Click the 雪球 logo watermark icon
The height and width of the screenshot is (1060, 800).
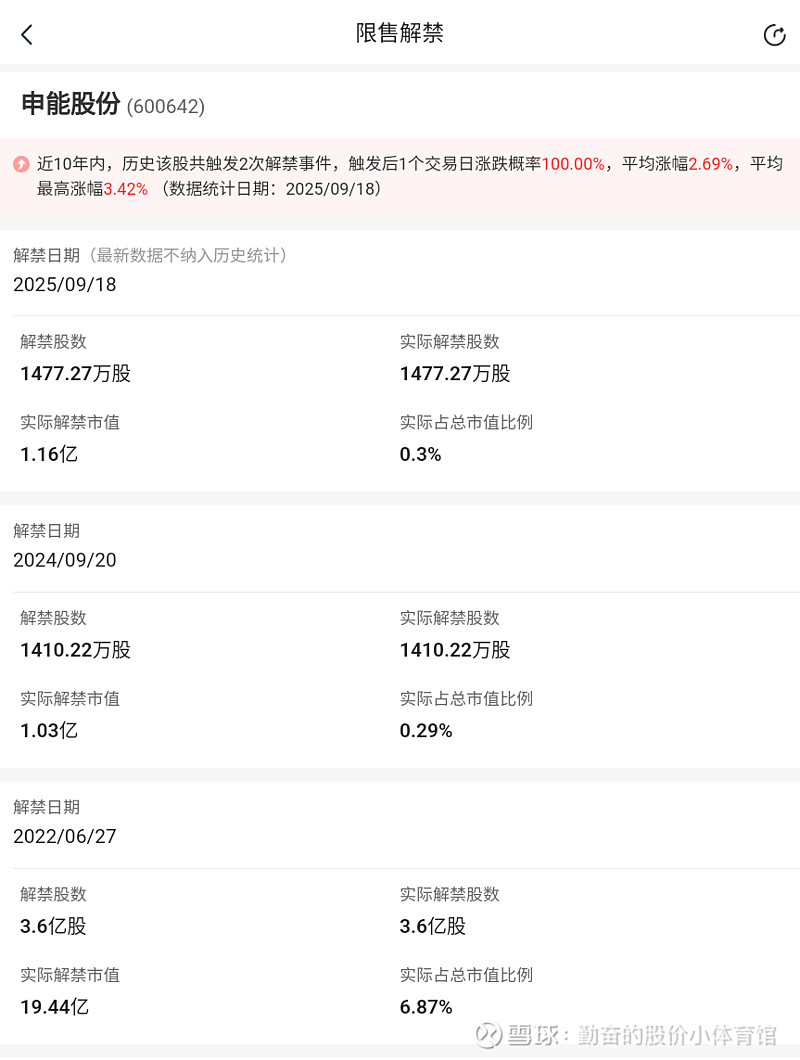488,1033
